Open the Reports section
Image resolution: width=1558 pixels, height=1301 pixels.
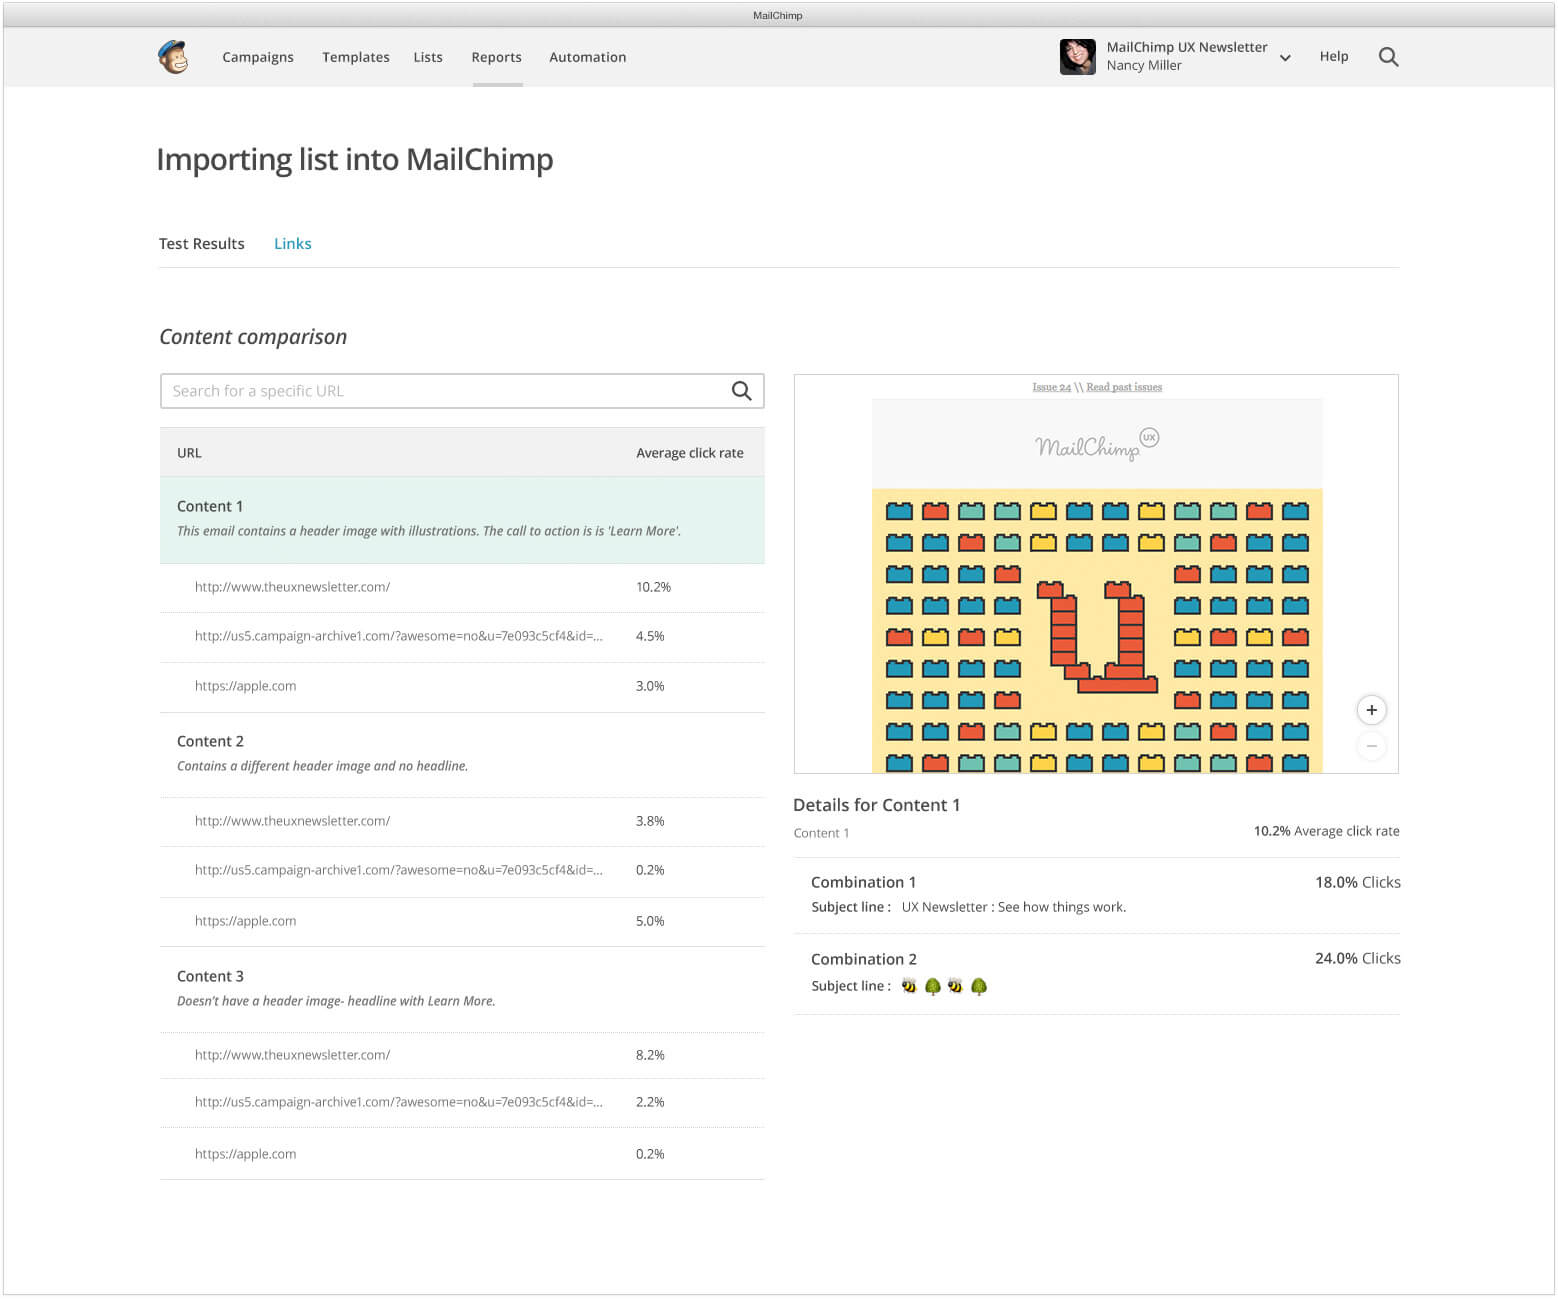point(497,57)
